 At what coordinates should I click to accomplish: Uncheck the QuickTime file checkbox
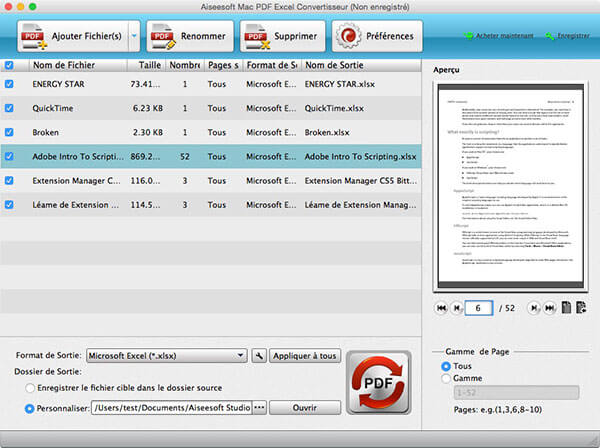9,108
